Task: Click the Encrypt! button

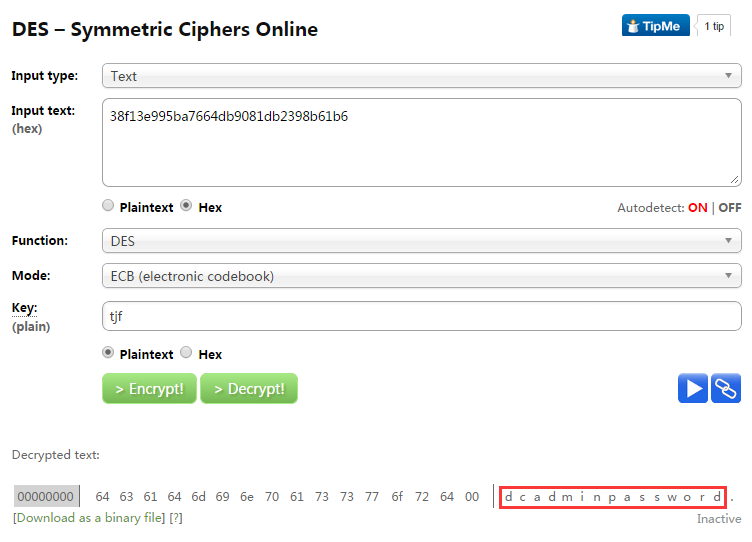Action: pos(149,389)
